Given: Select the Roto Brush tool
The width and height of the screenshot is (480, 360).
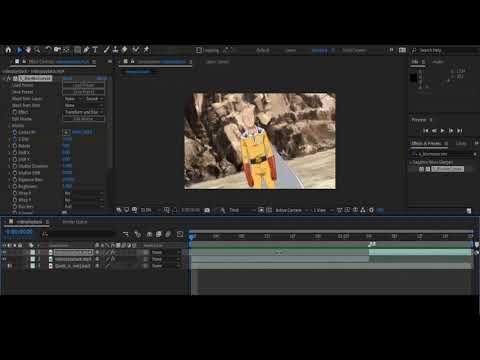Looking at the screenshot, I should [x=136, y=50].
